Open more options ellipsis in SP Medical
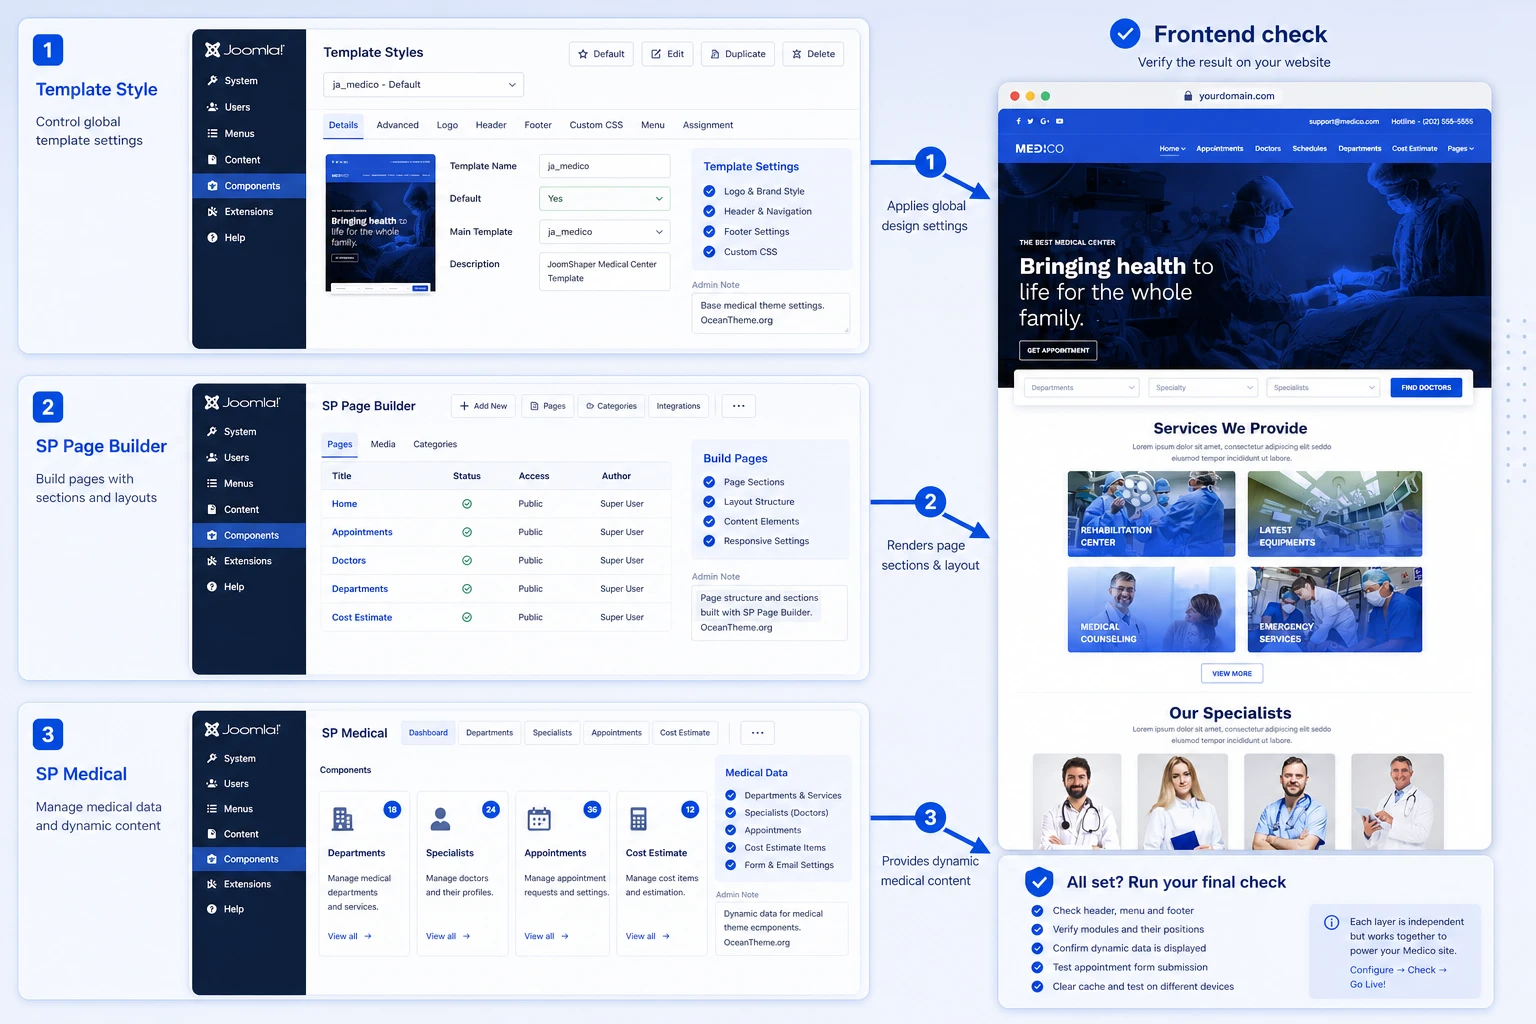 tap(757, 733)
